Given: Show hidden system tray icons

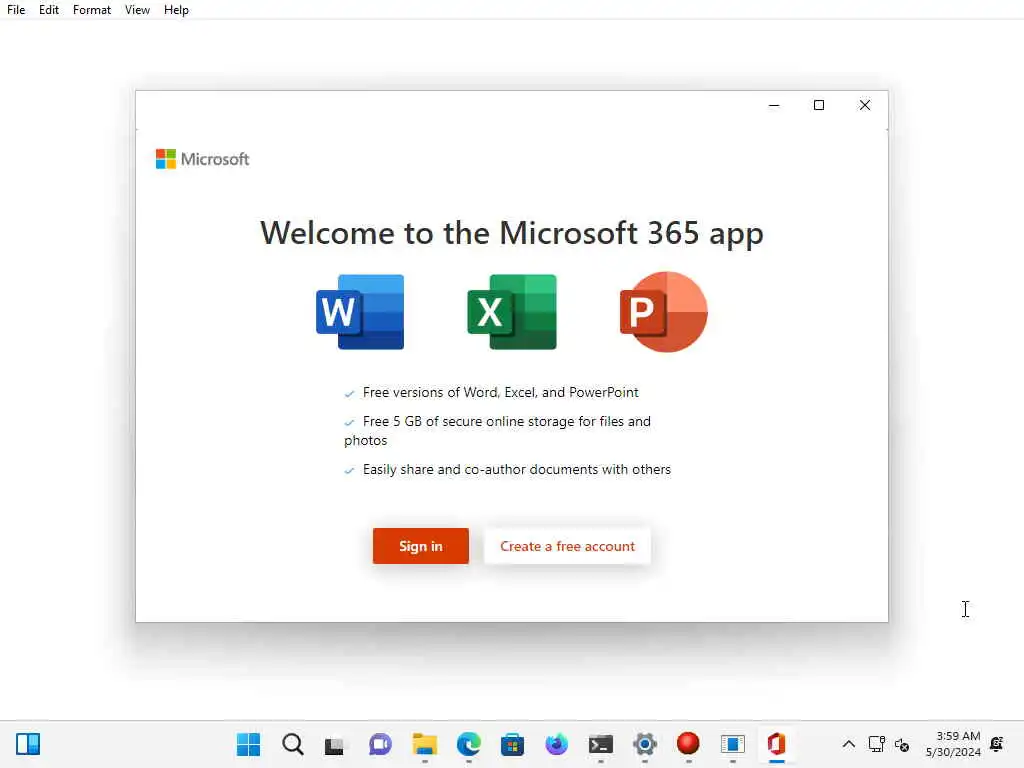Looking at the screenshot, I should (x=848, y=744).
